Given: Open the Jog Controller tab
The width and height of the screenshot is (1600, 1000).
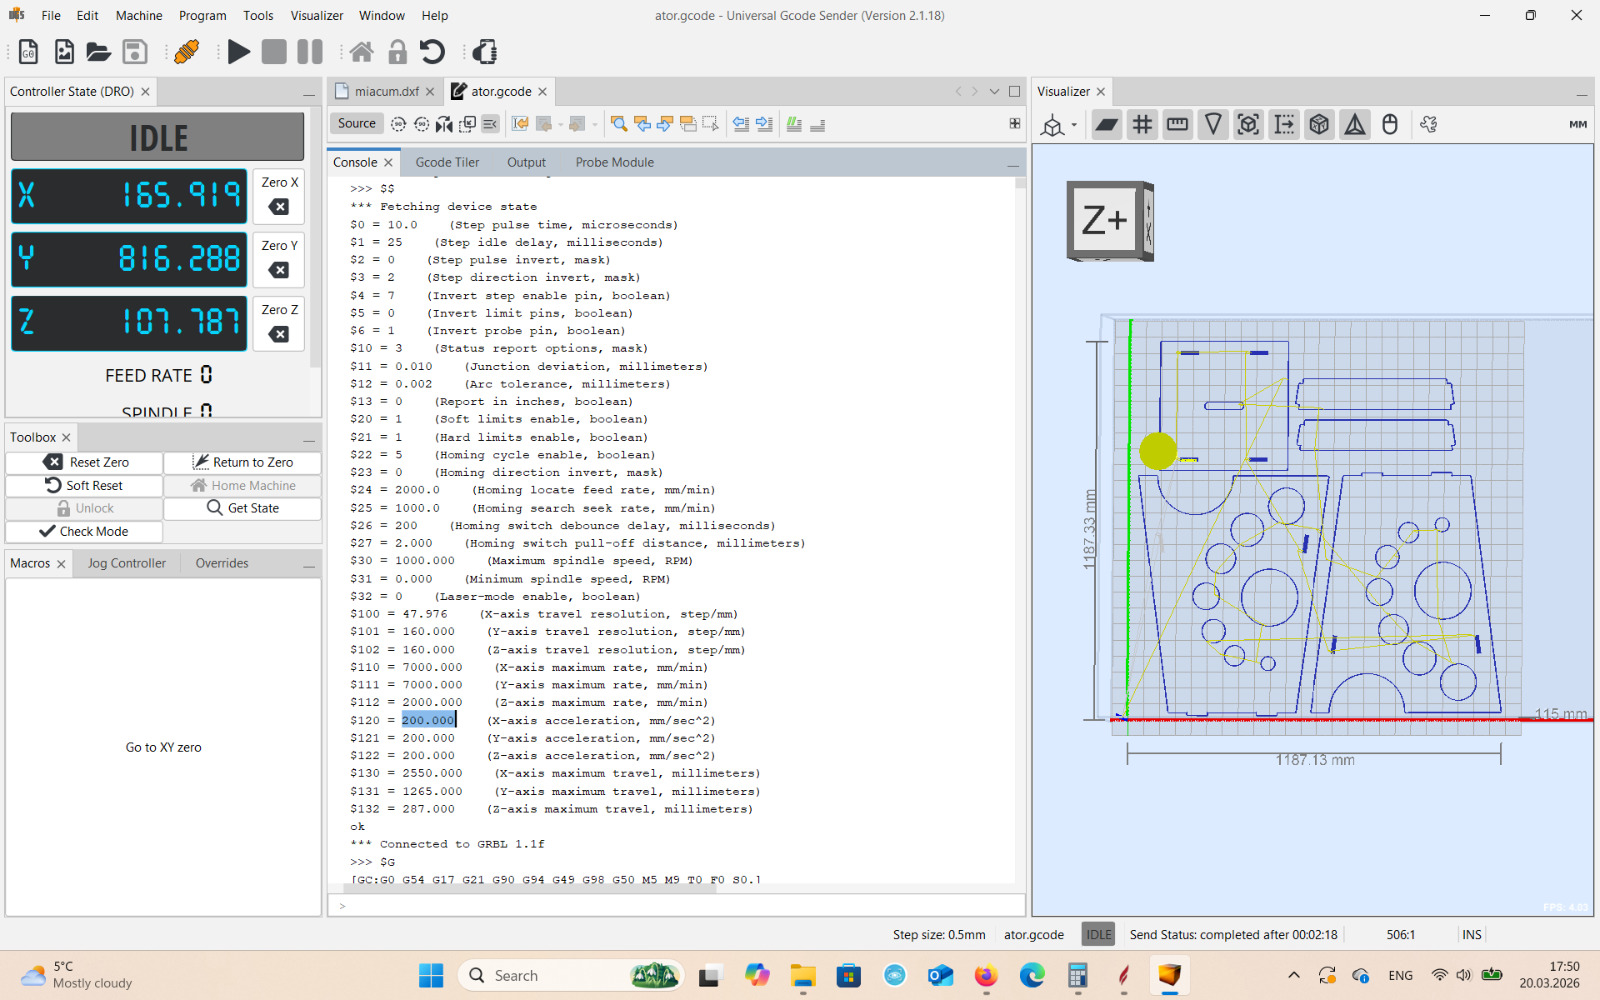Looking at the screenshot, I should click(x=126, y=563).
